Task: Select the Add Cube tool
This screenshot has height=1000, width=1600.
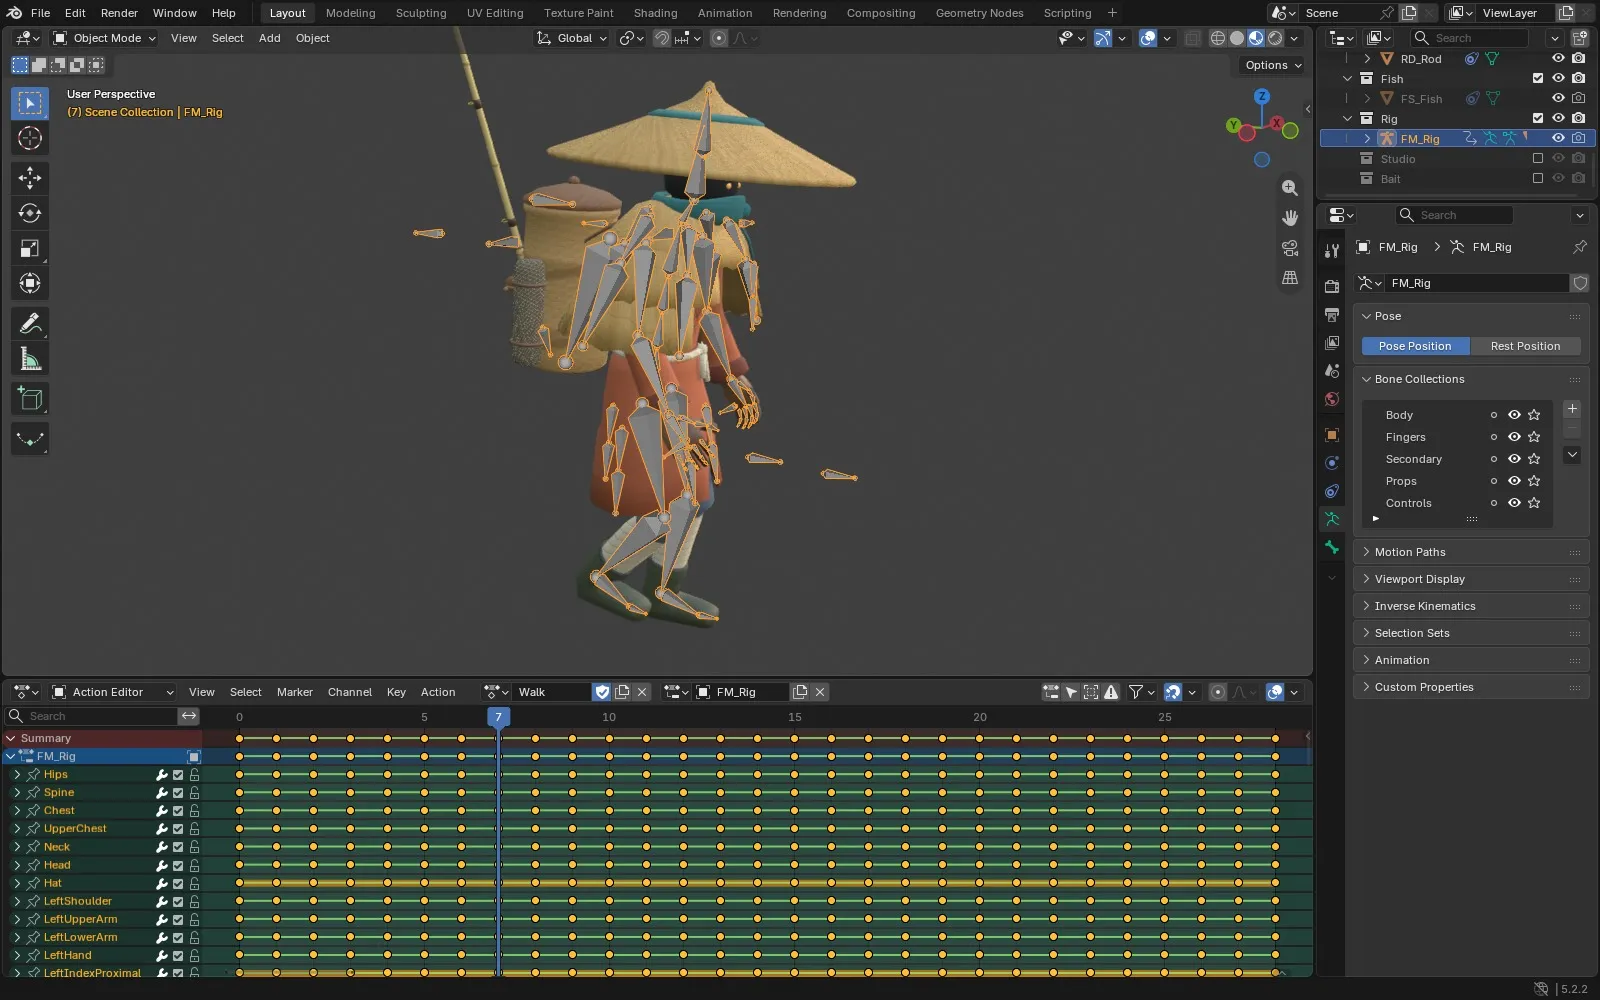Action: 30,399
